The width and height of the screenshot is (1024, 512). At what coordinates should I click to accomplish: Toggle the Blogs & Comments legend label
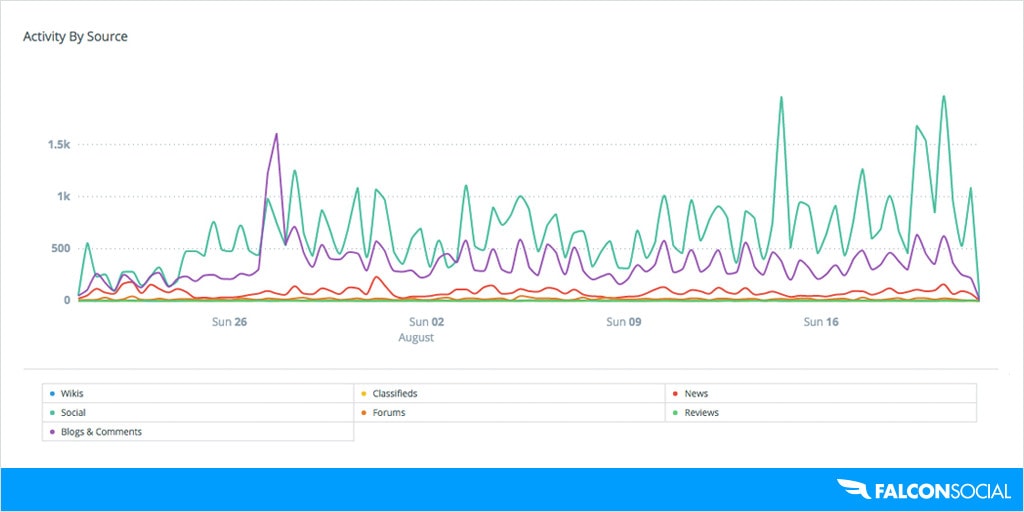pyautogui.click(x=101, y=432)
